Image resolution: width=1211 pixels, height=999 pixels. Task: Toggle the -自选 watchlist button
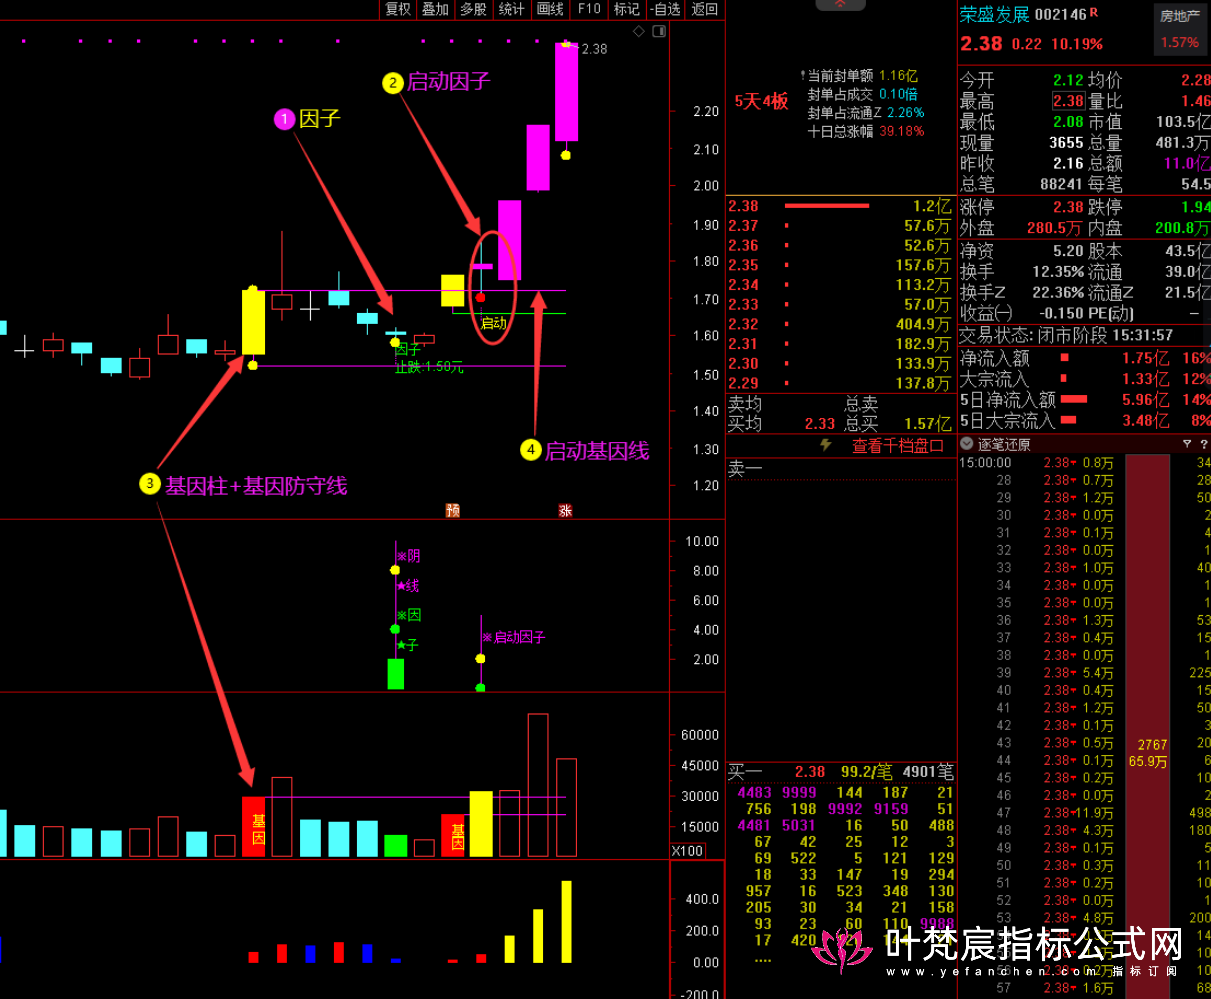(665, 9)
